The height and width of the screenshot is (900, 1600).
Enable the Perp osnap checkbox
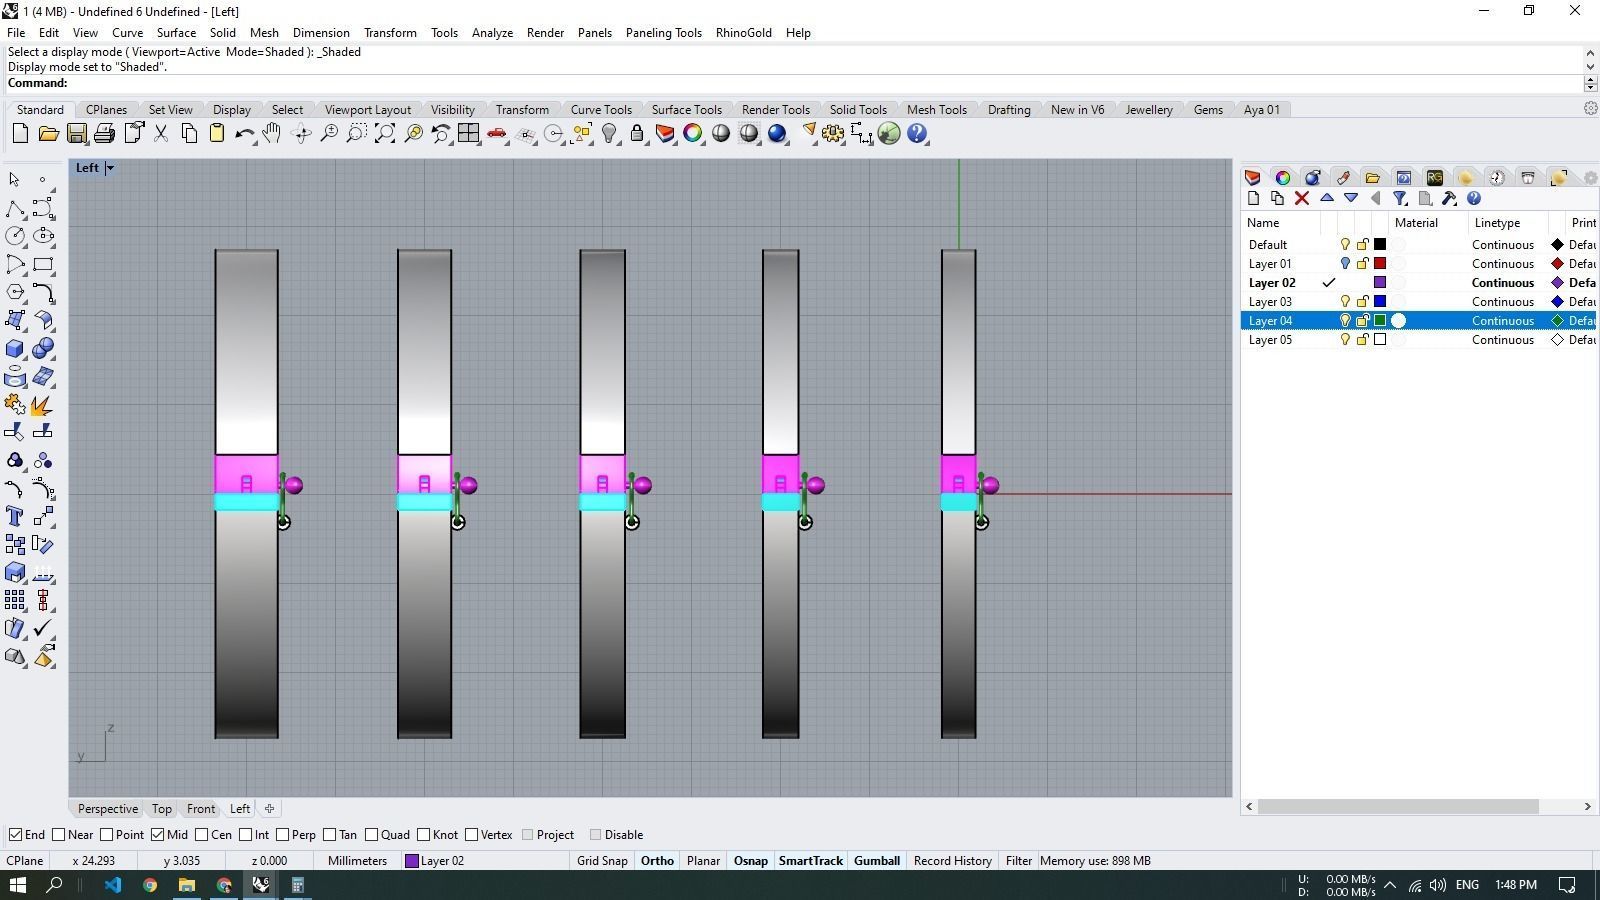pyautogui.click(x=283, y=835)
